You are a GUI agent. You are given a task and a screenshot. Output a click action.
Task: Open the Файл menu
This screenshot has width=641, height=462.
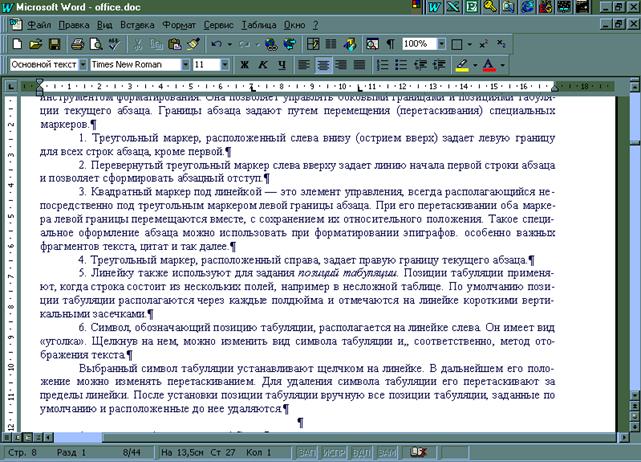click(x=39, y=25)
